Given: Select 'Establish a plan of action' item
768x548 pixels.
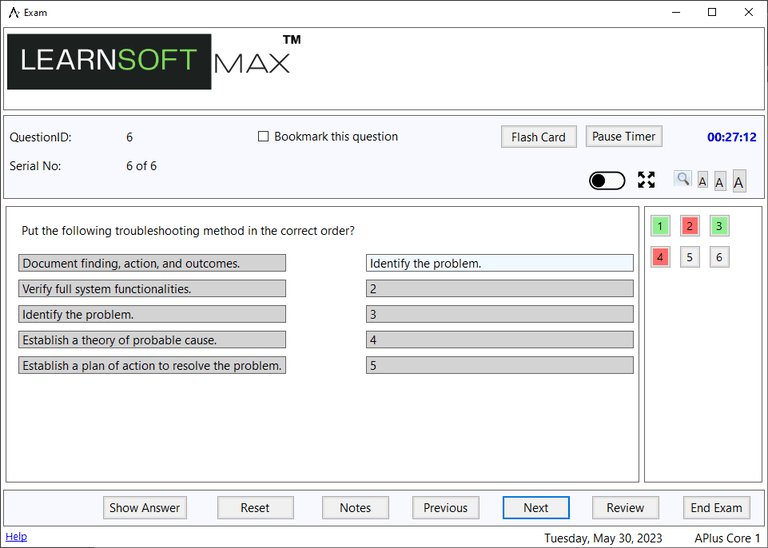Looking at the screenshot, I should (x=152, y=365).
